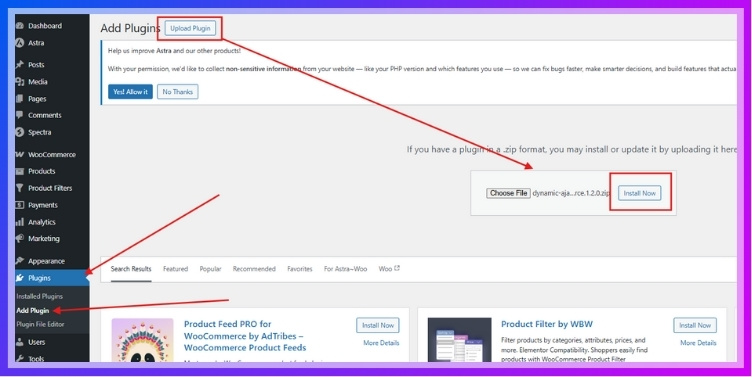Click the Appearance brush icon
The height and width of the screenshot is (377, 752).
(20, 261)
